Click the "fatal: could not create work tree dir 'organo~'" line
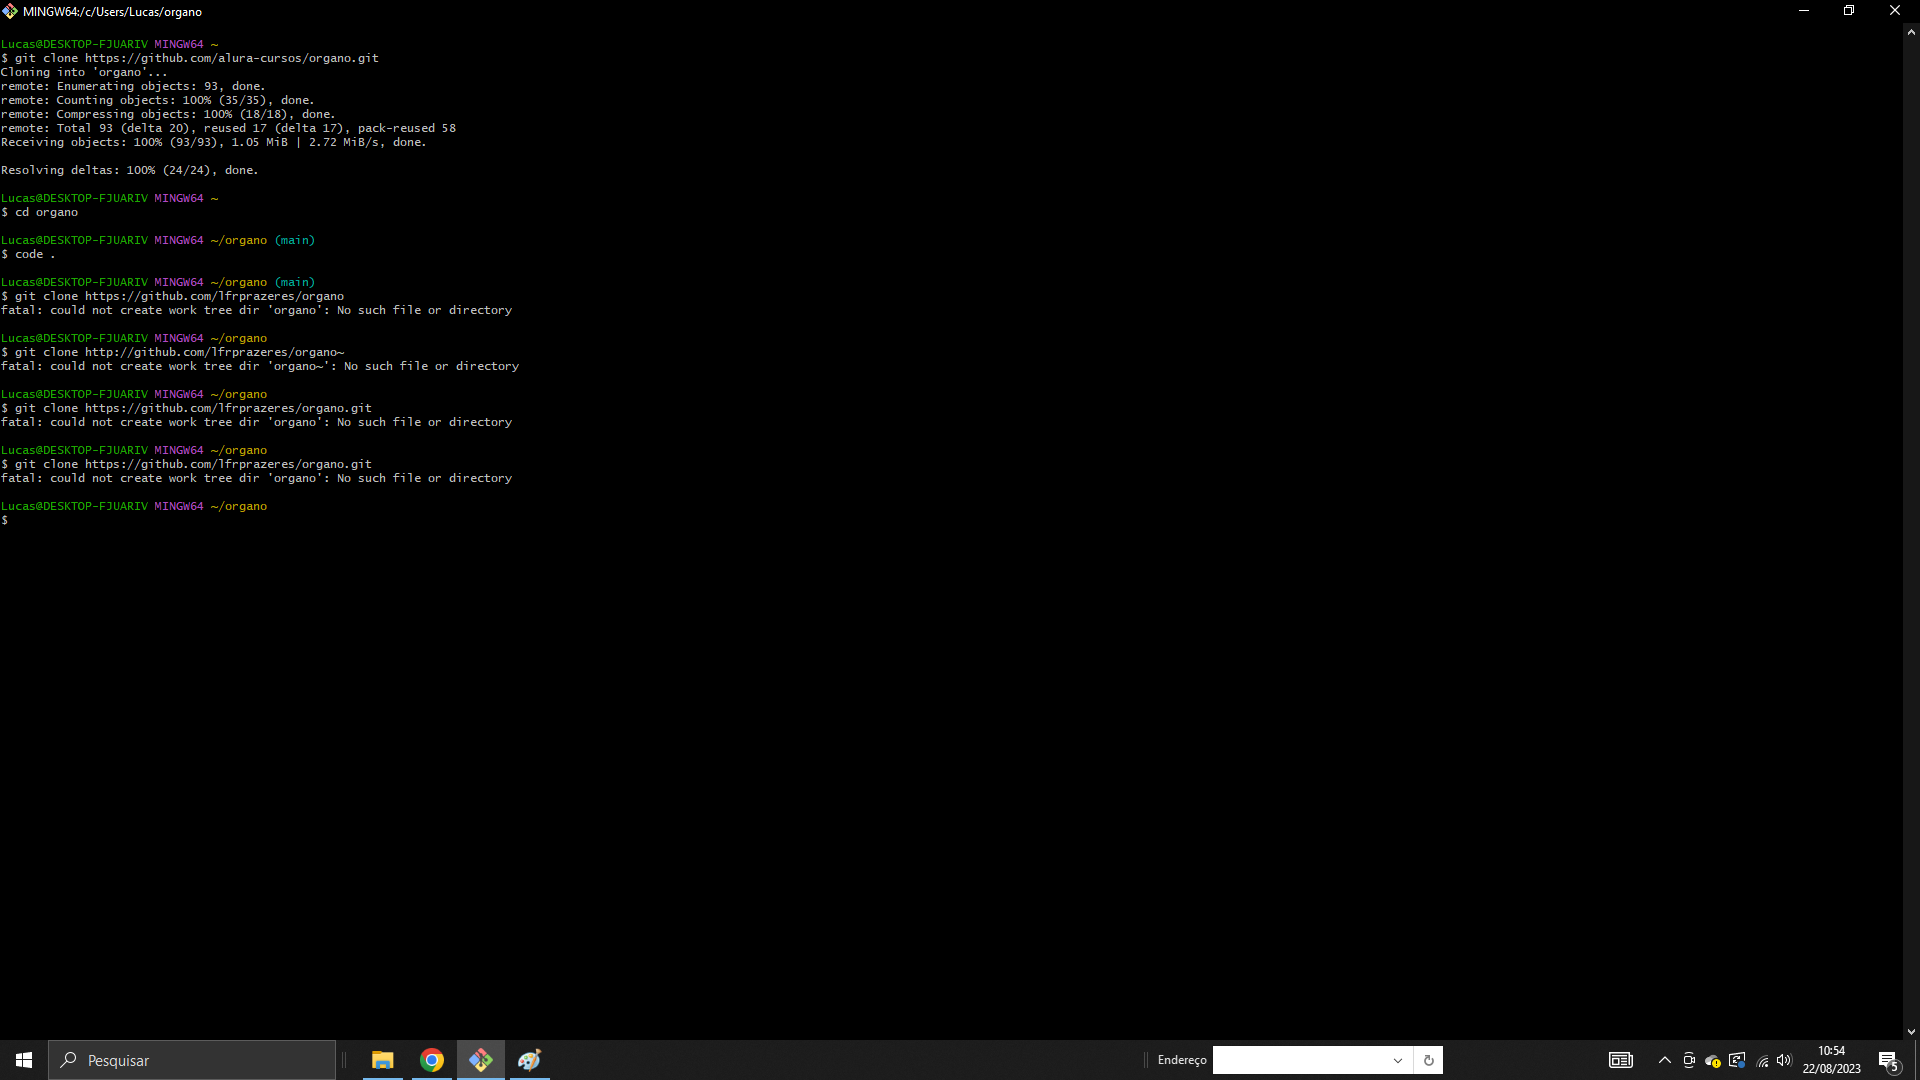Screen dimensions: 1920x1080 click(x=260, y=366)
